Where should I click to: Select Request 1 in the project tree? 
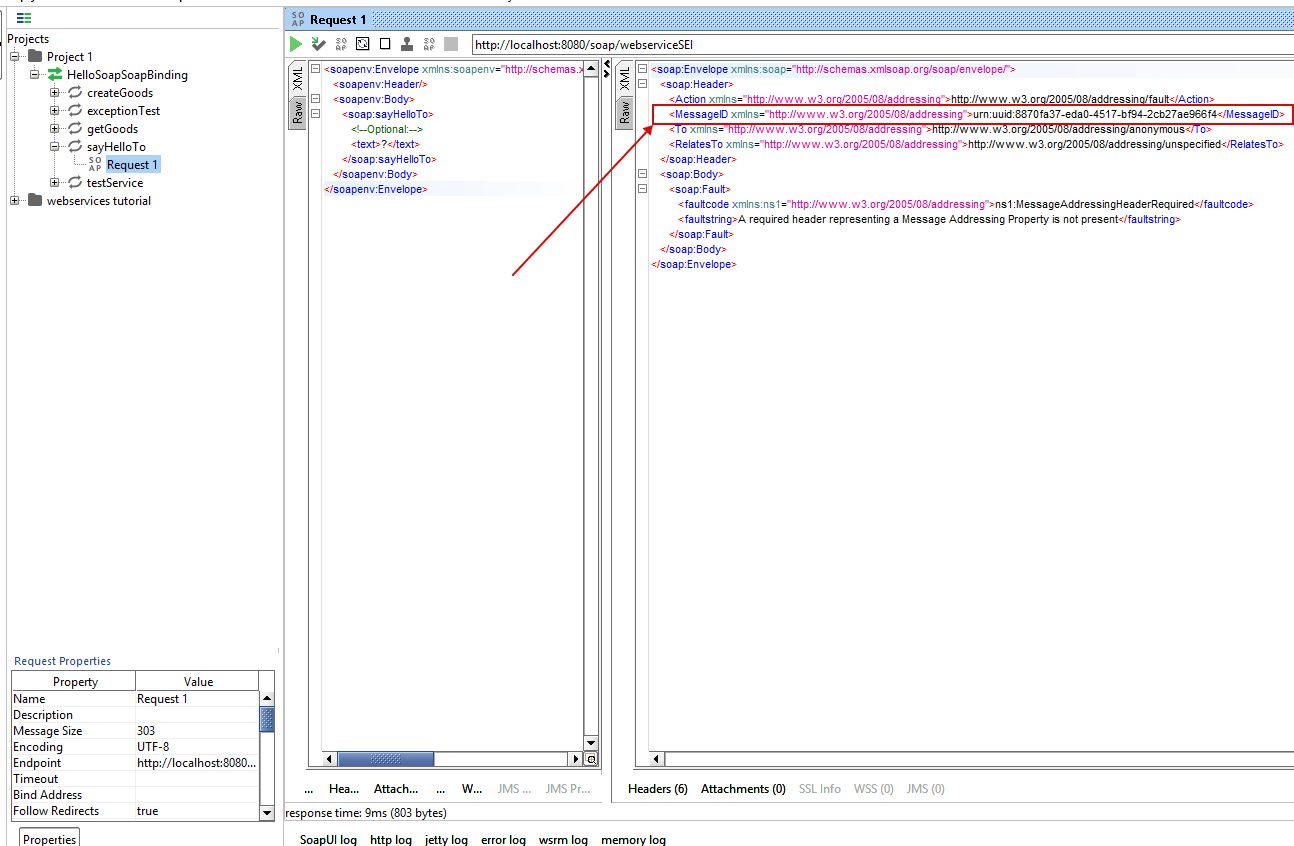[x=132, y=164]
